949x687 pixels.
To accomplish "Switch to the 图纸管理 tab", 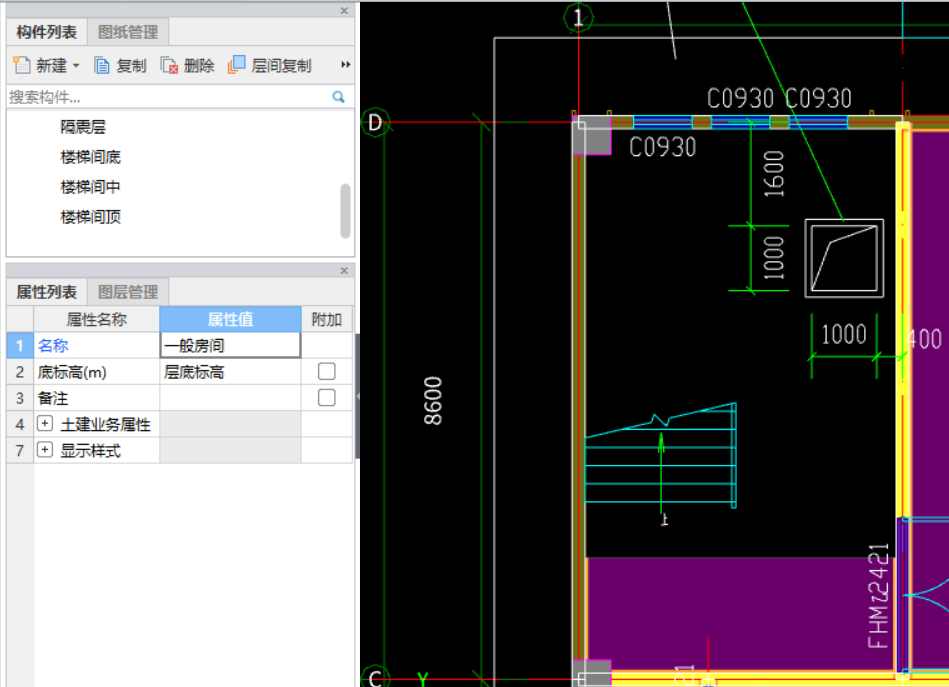I will (128, 32).
